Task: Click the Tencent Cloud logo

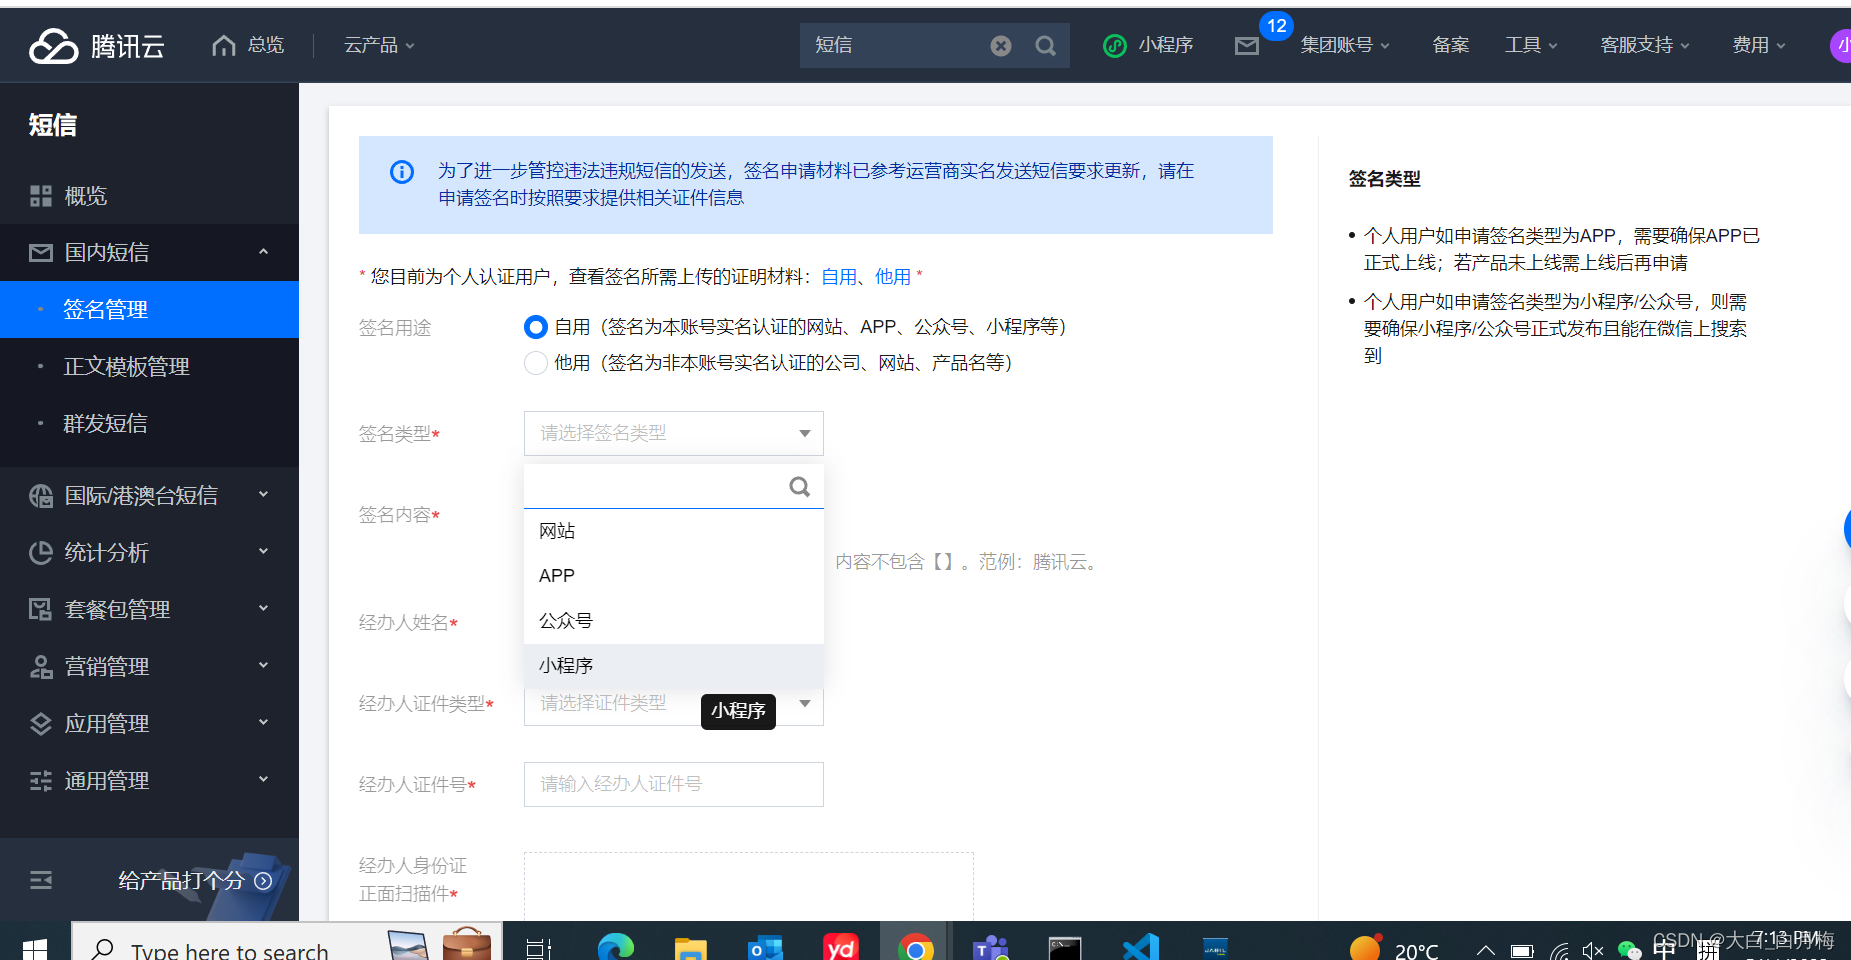Action: [x=97, y=46]
